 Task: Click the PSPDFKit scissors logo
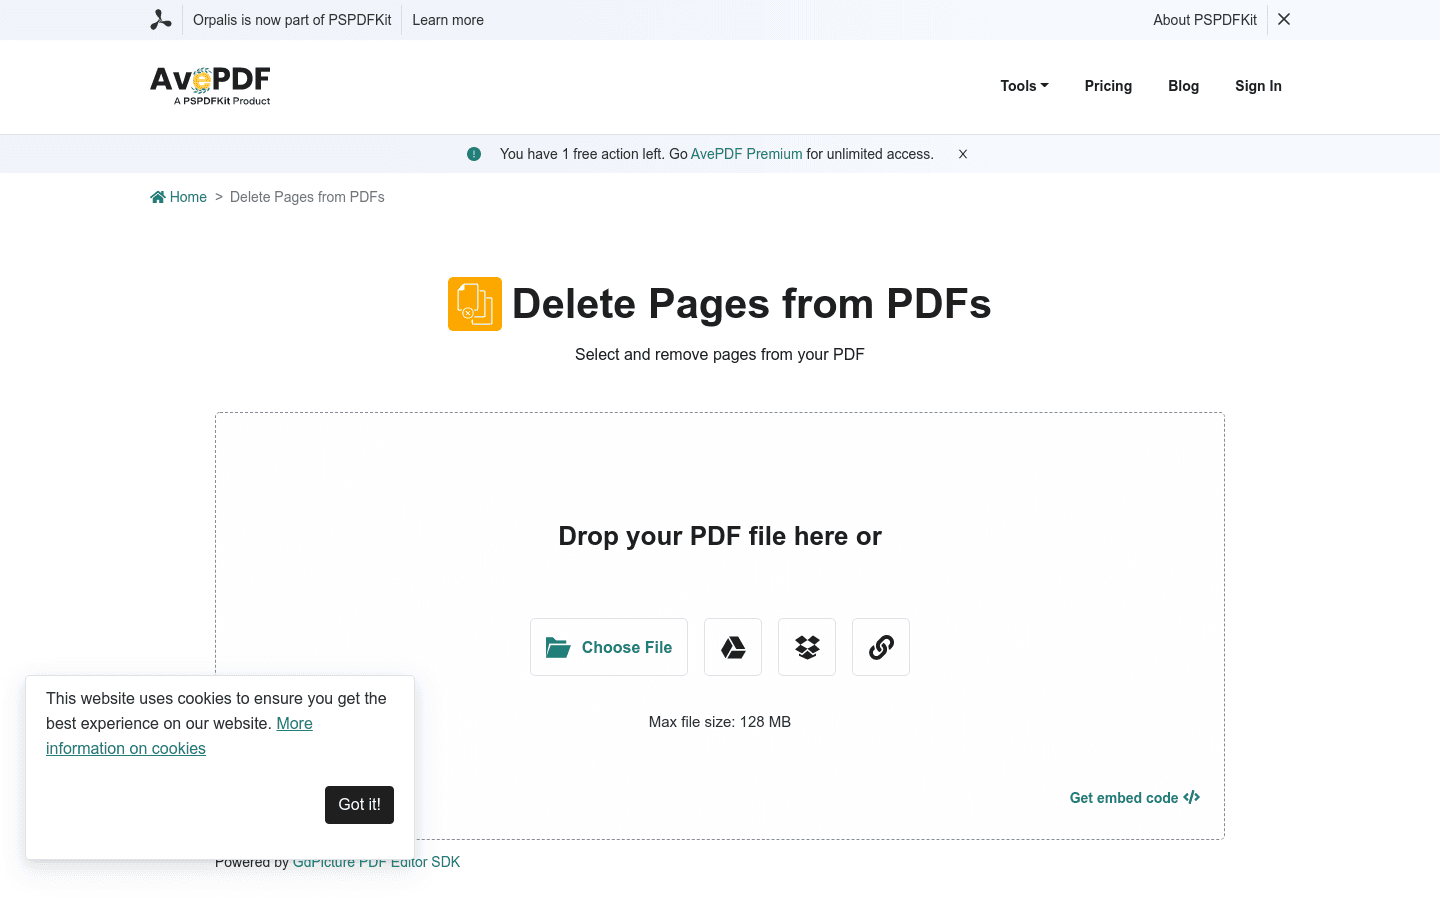point(161,19)
